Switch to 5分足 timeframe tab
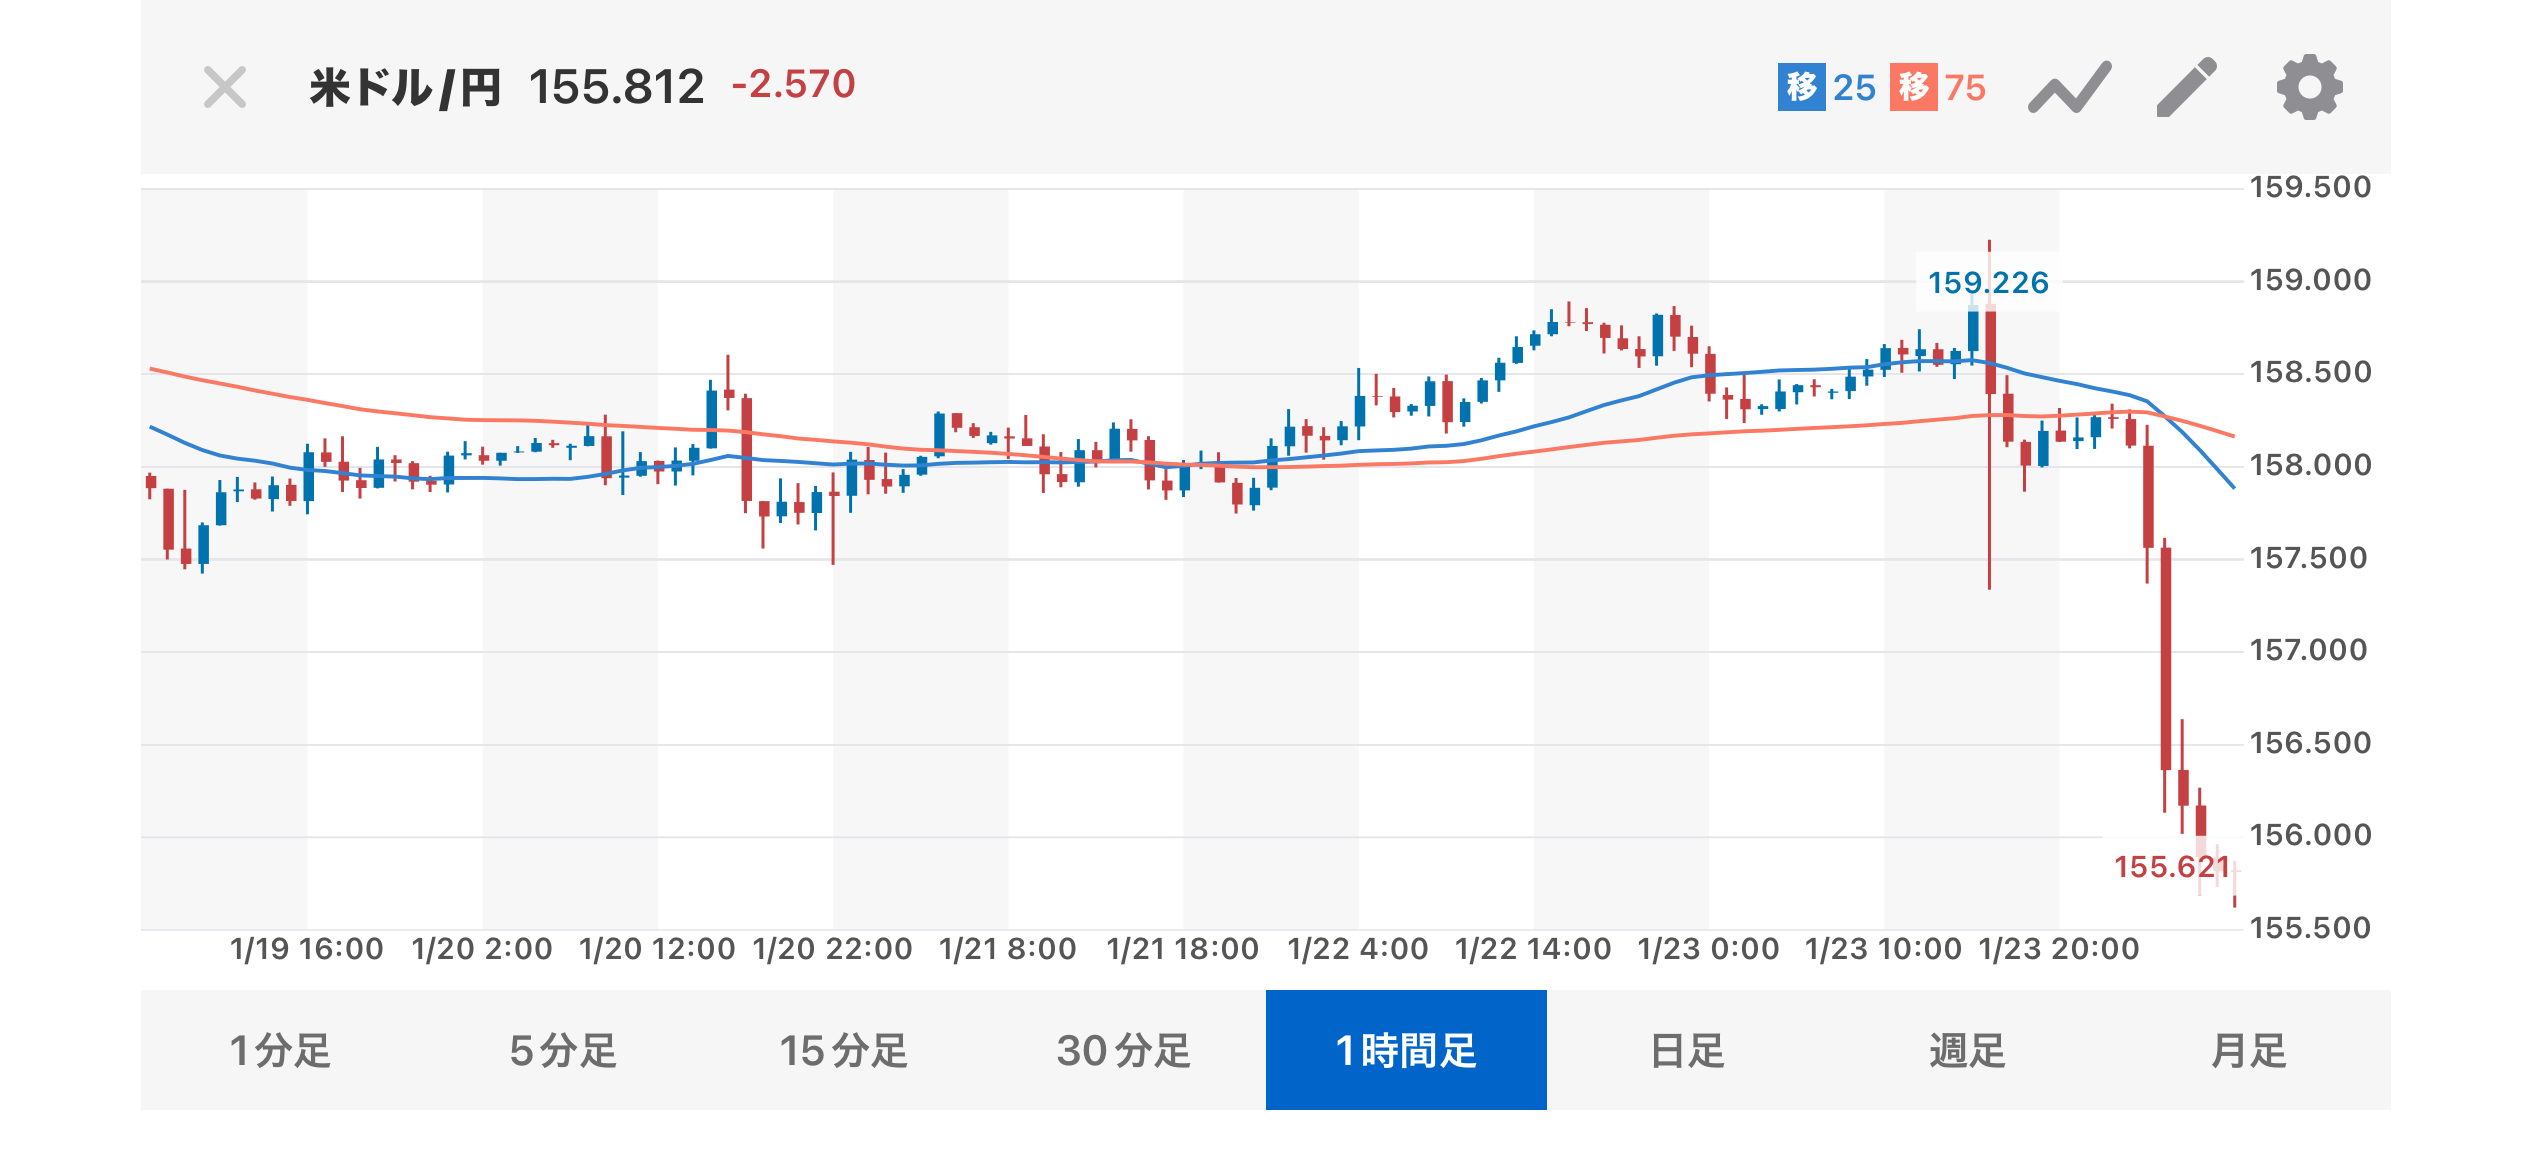 pyautogui.click(x=562, y=1051)
